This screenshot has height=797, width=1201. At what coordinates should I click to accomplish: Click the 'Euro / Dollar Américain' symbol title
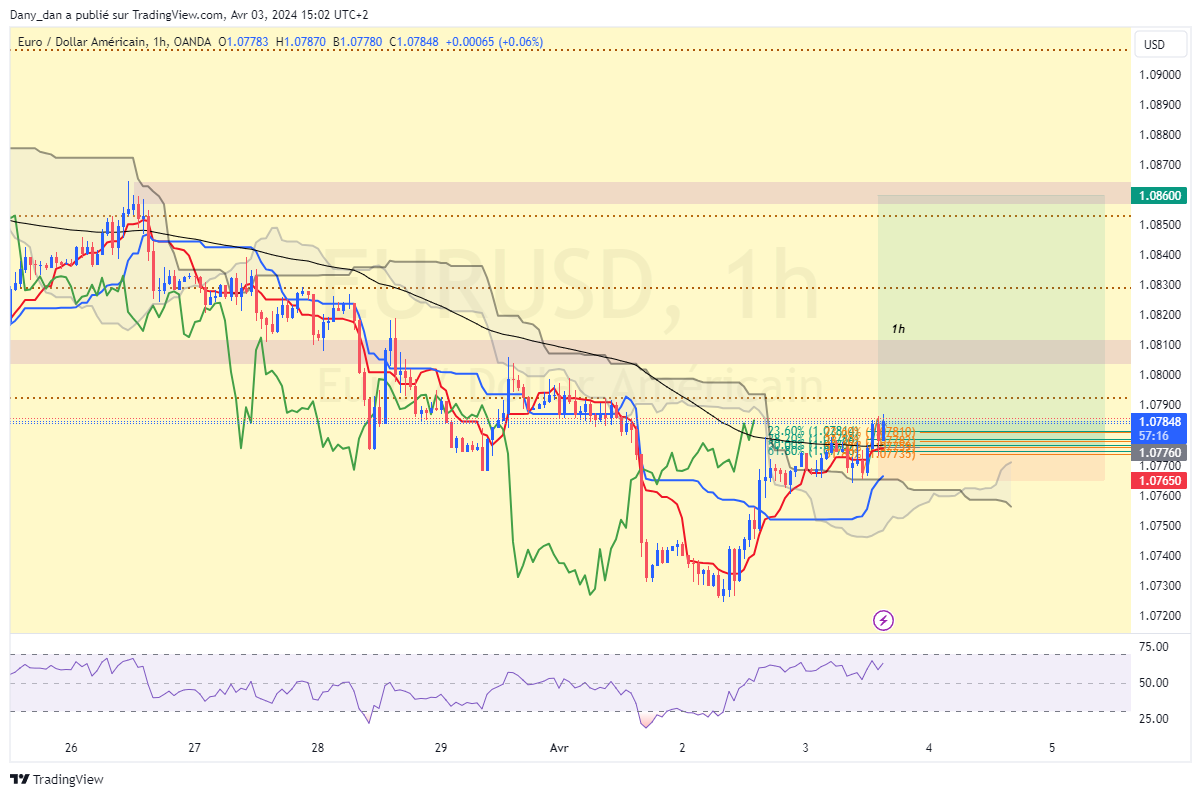click(x=82, y=42)
